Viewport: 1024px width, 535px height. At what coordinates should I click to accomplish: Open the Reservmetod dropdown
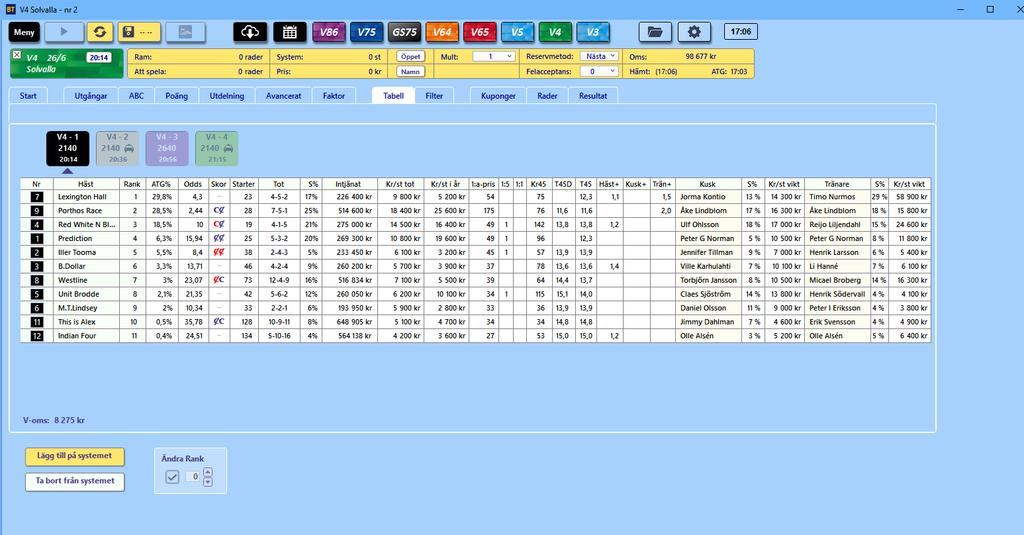point(600,57)
